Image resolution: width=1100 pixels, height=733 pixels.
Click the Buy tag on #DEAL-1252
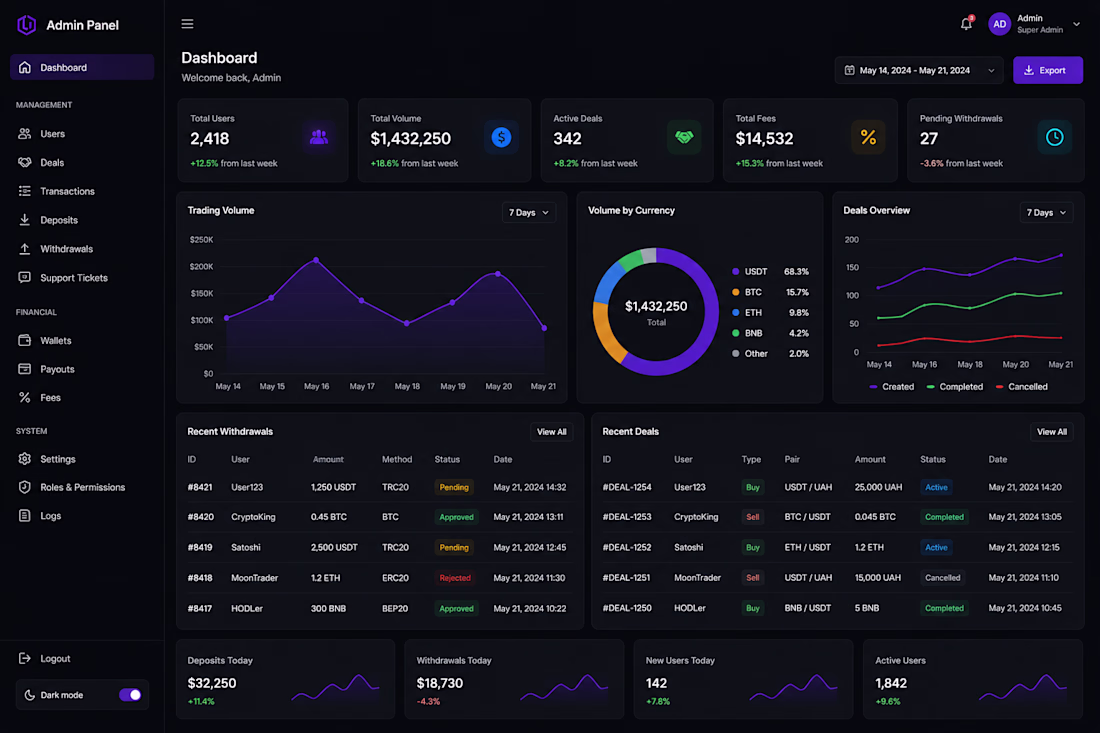[753, 547]
